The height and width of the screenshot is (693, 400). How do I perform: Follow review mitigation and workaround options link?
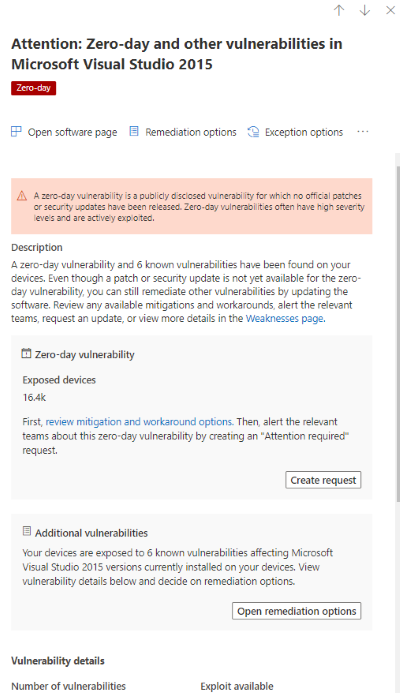coord(139,422)
